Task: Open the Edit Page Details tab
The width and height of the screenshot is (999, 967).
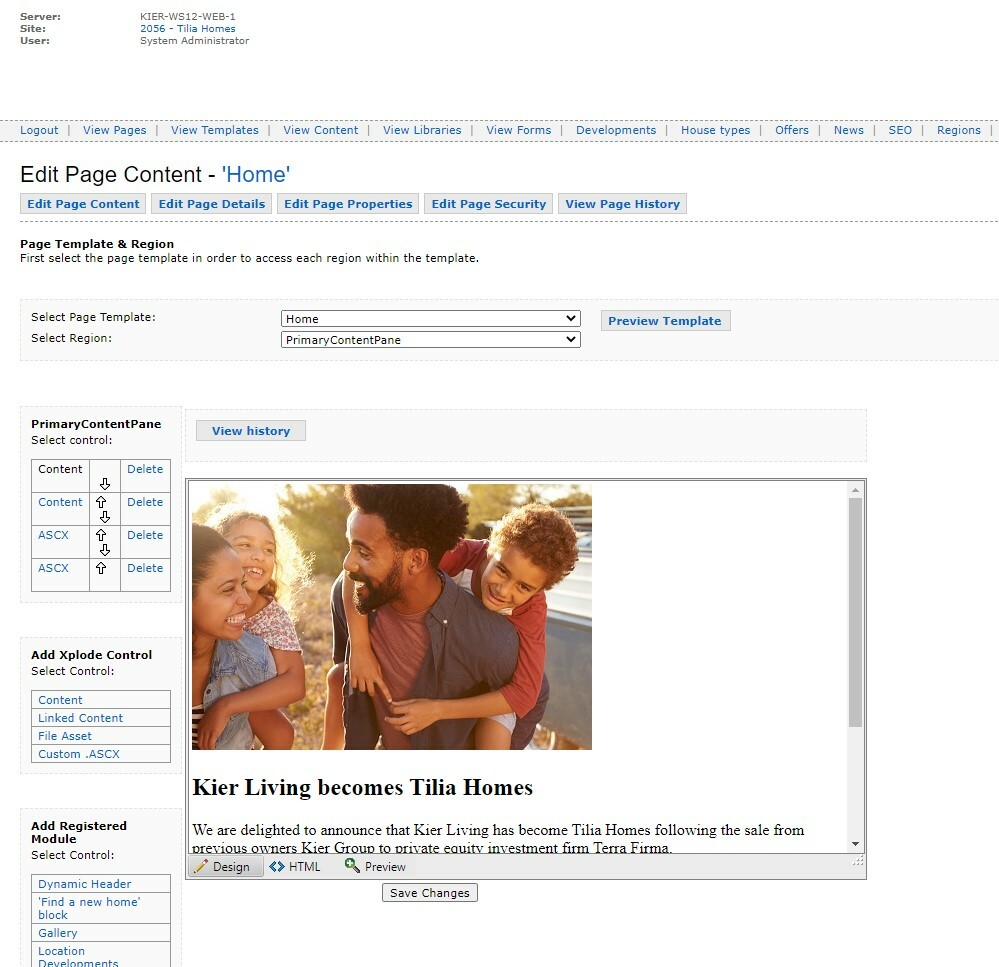Action: 212,204
